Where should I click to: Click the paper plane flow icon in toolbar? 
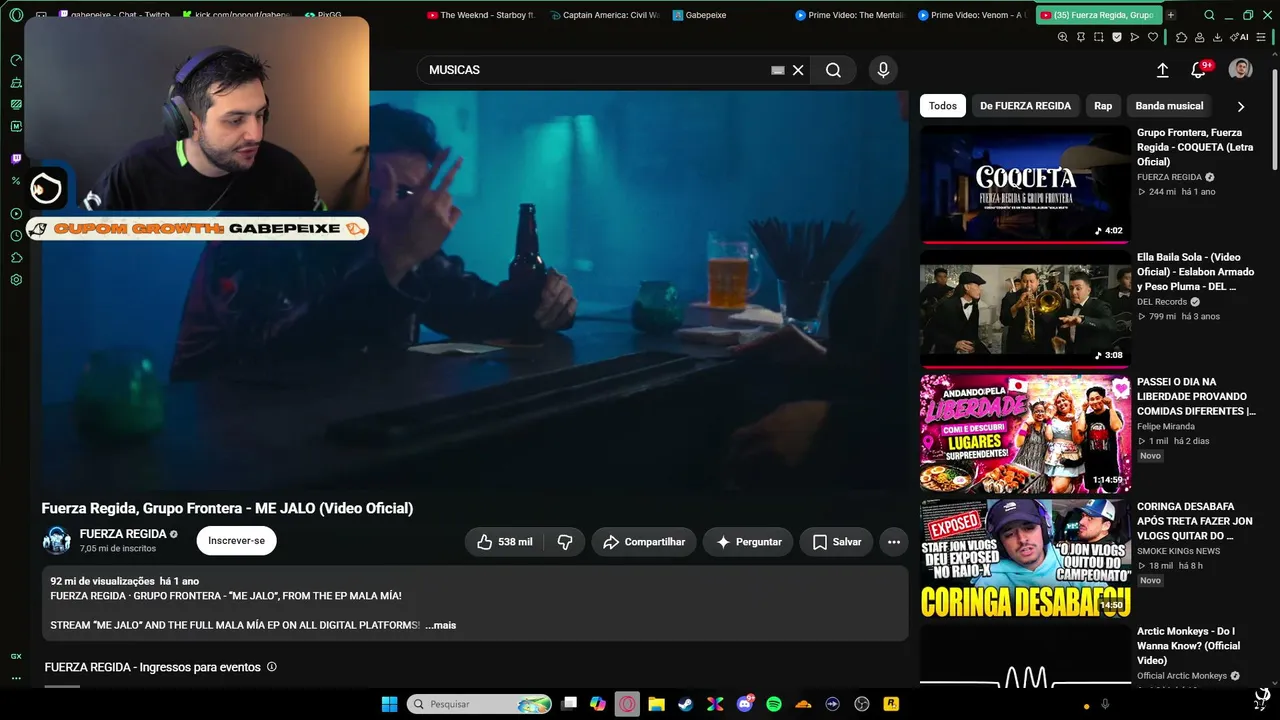1135,37
